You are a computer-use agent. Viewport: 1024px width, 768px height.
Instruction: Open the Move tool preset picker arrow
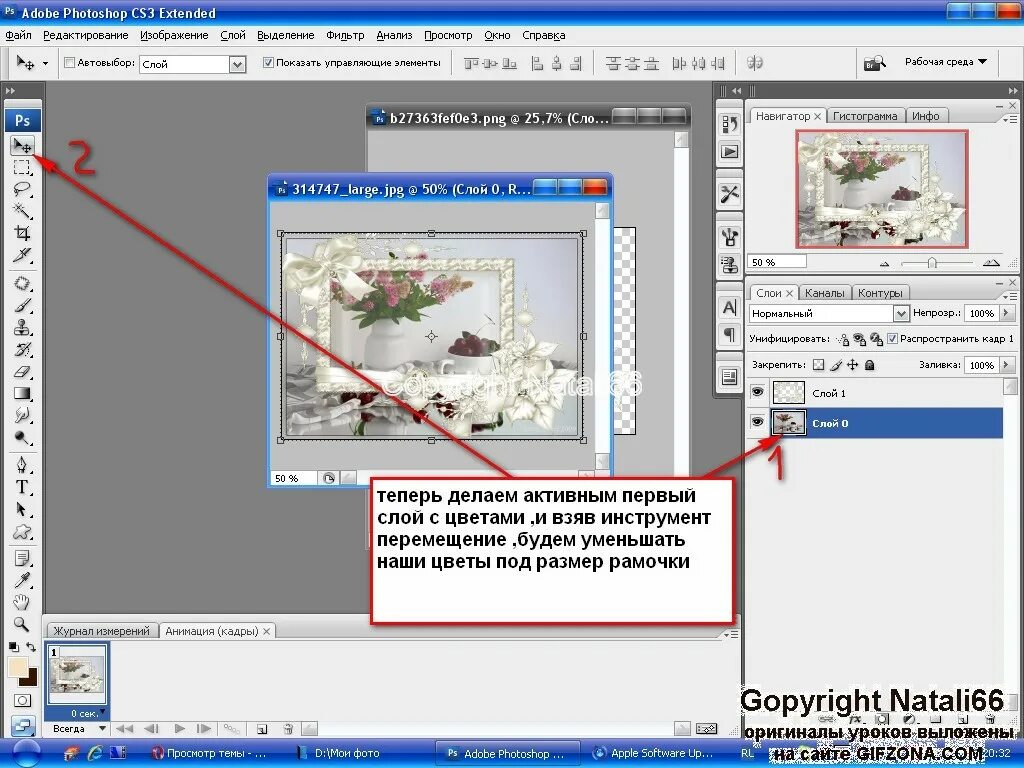click(x=45, y=63)
